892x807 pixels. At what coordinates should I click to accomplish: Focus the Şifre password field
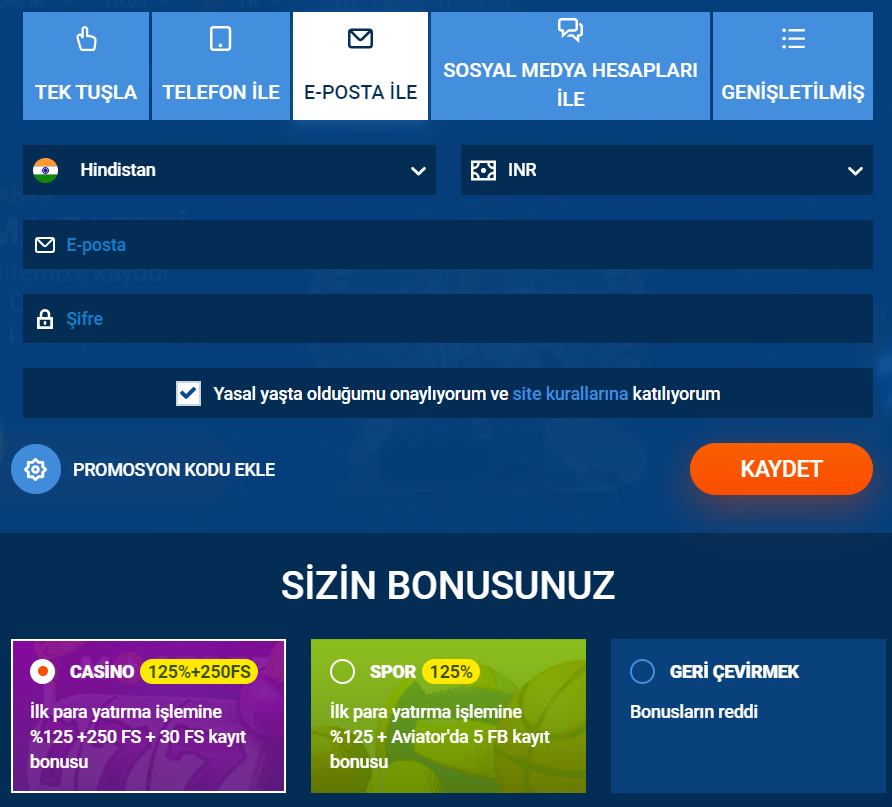(448, 318)
